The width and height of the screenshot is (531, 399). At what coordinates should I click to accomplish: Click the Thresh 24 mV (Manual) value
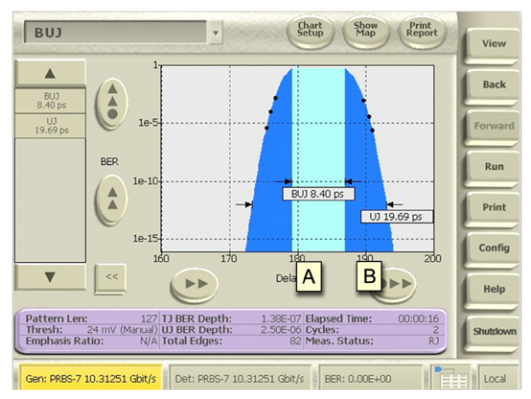[122, 330]
